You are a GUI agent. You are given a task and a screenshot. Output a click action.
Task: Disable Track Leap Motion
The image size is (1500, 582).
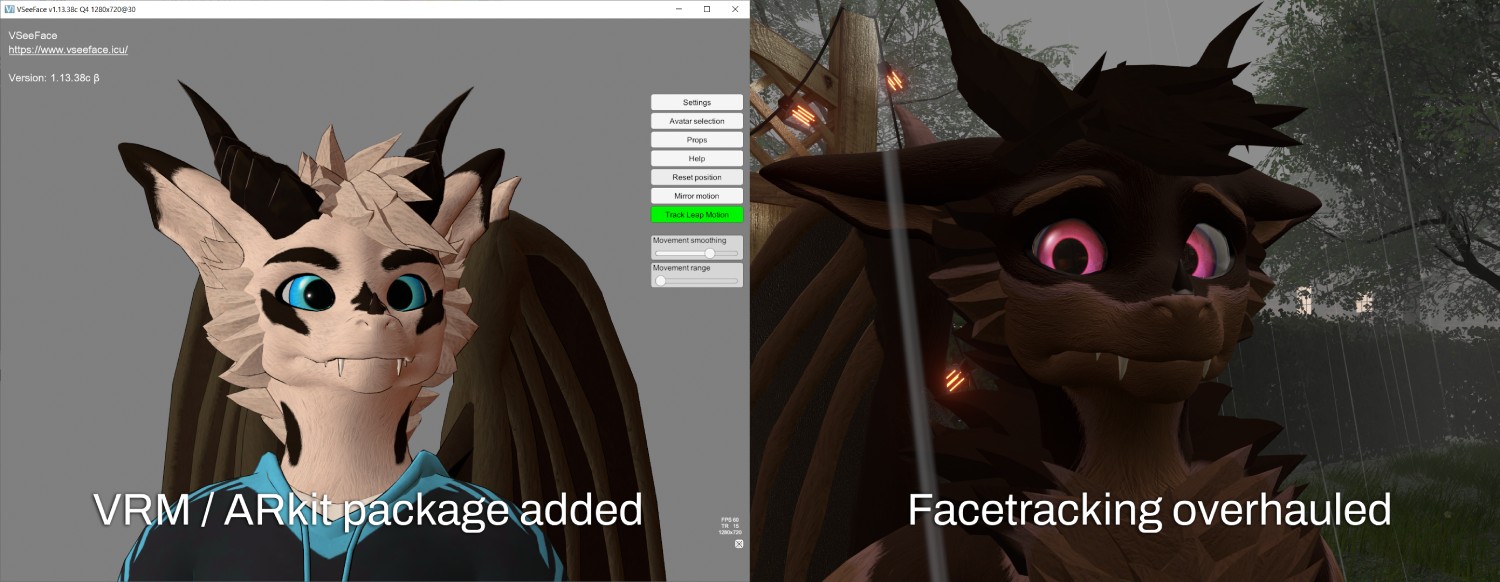696,214
